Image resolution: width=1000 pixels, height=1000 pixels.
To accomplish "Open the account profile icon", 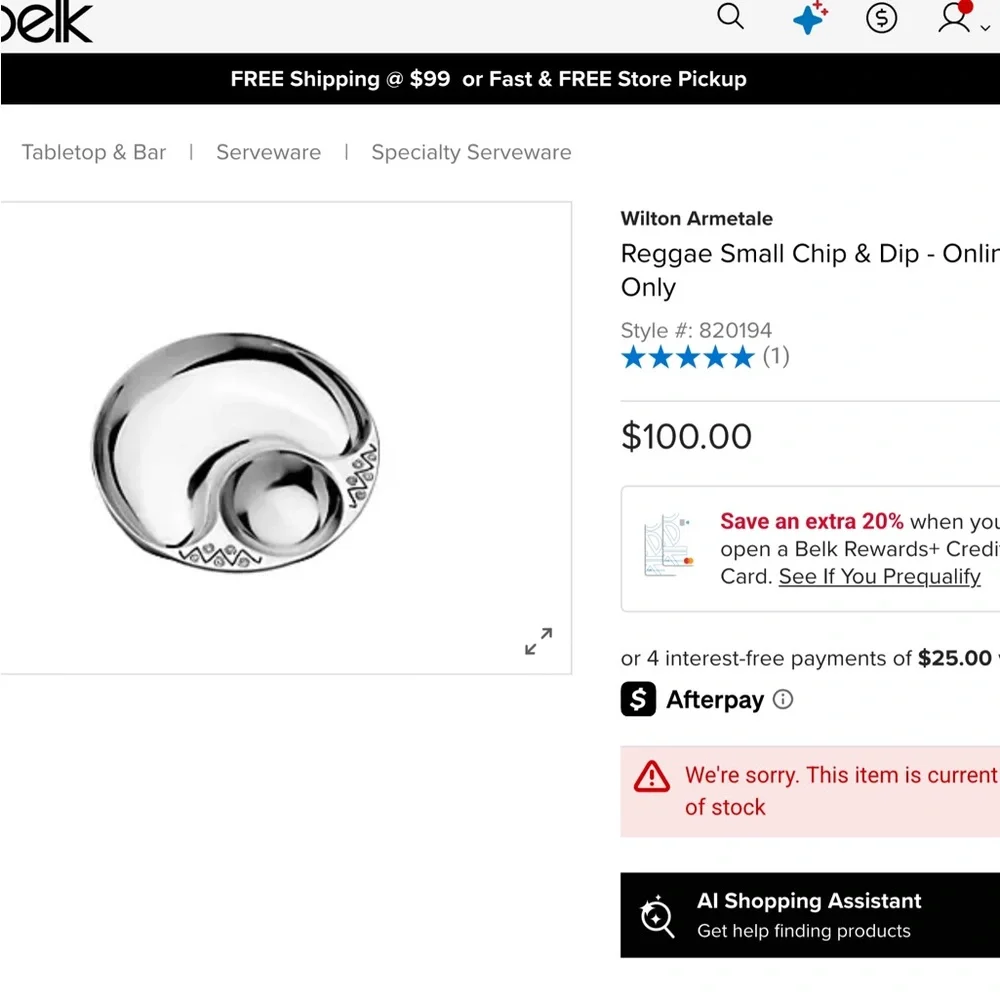I will click(x=955, y=17).
